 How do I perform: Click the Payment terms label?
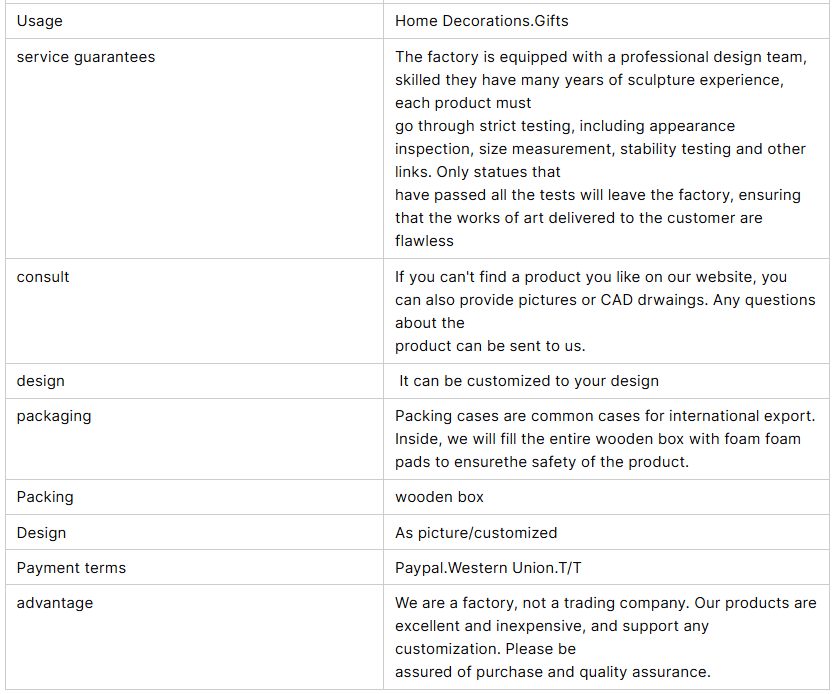(x=71, y=568)
